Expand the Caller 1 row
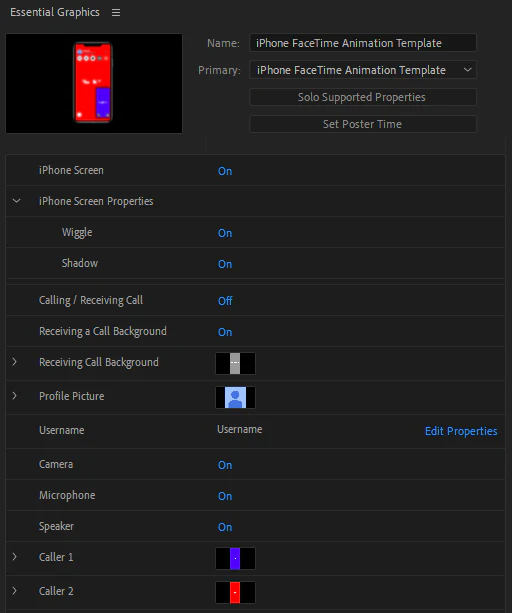 click(14, 557)
